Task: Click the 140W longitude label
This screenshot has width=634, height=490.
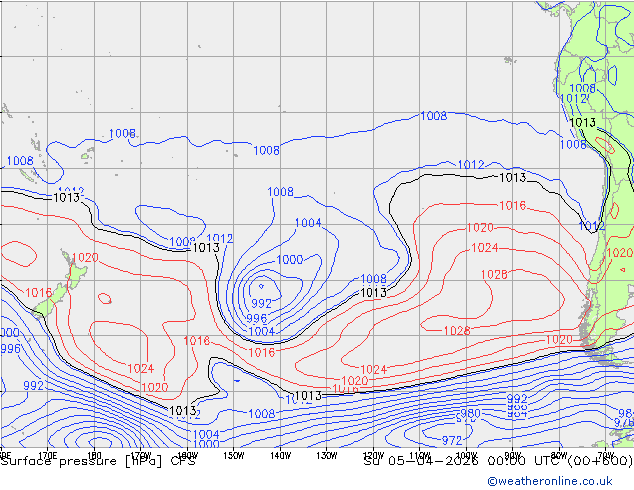Action: coord(280,456)
